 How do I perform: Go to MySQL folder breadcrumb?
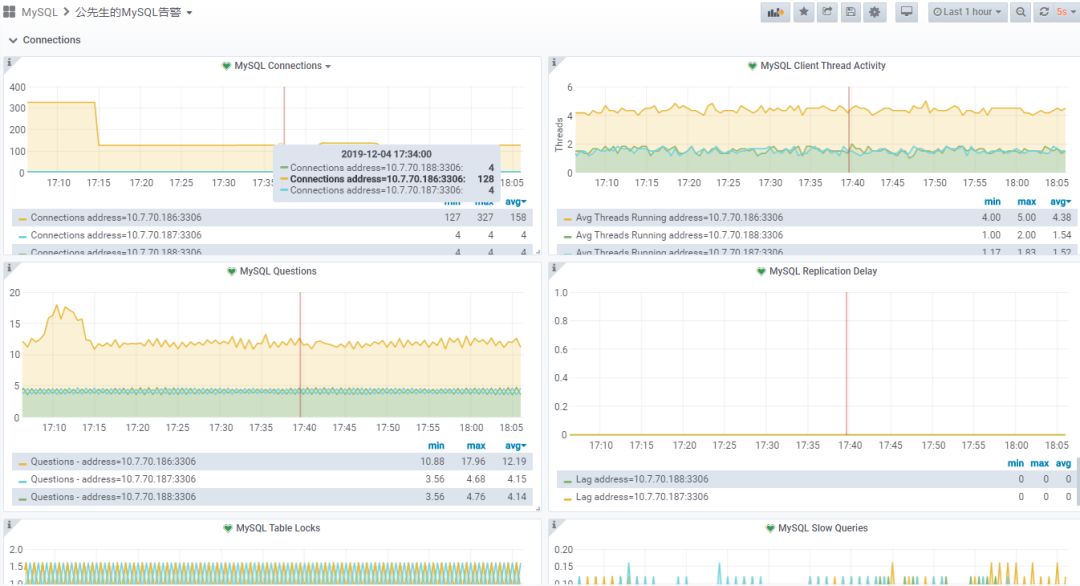[x=39, y=12]
